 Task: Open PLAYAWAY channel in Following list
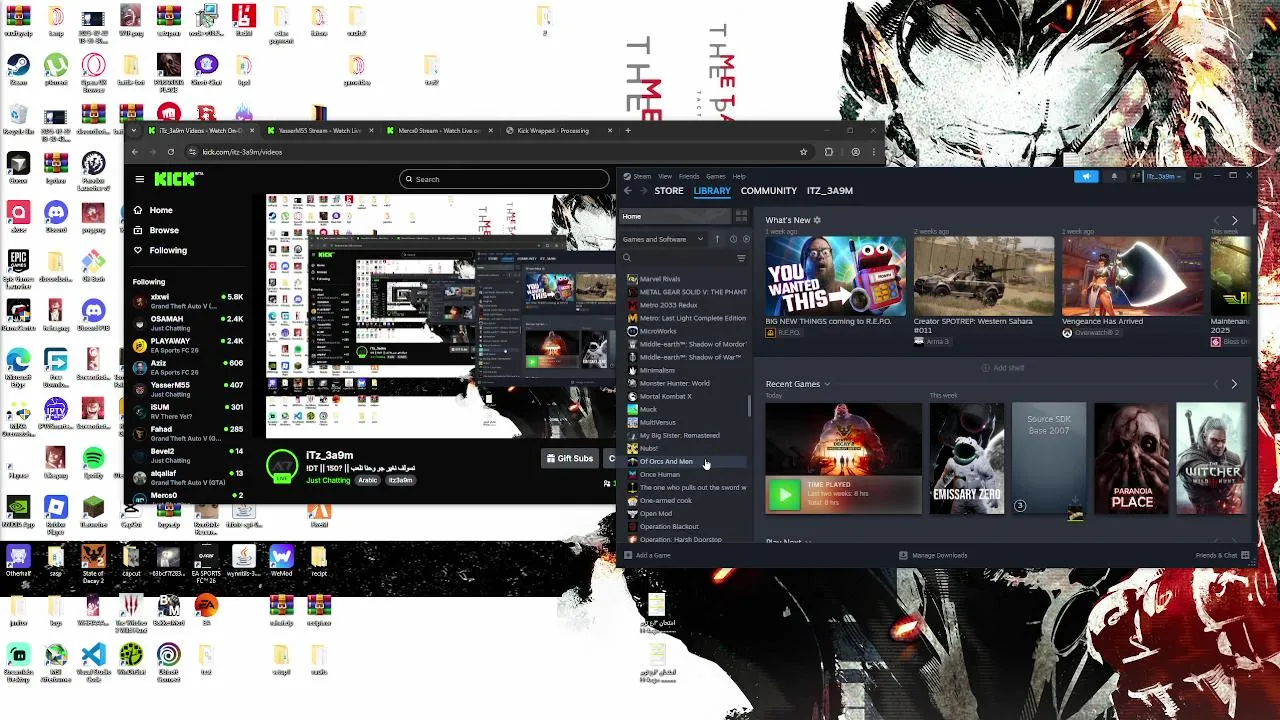[x=190, y=345]
